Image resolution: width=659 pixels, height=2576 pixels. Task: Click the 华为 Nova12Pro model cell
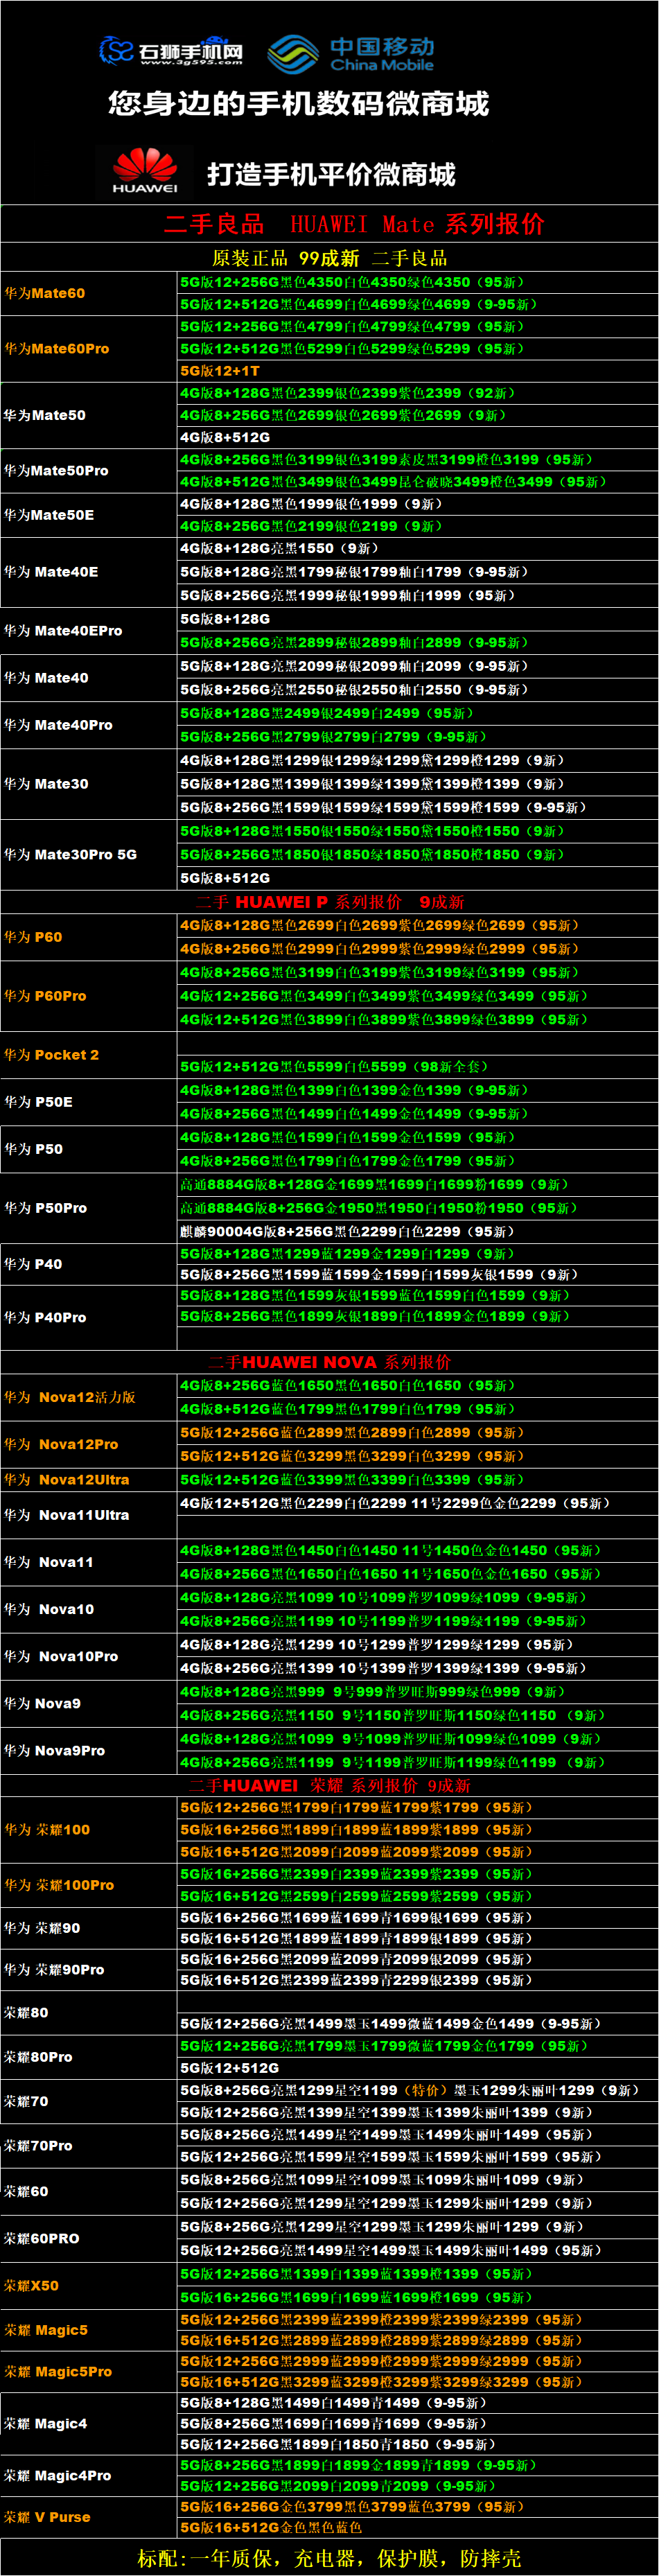89,1444
